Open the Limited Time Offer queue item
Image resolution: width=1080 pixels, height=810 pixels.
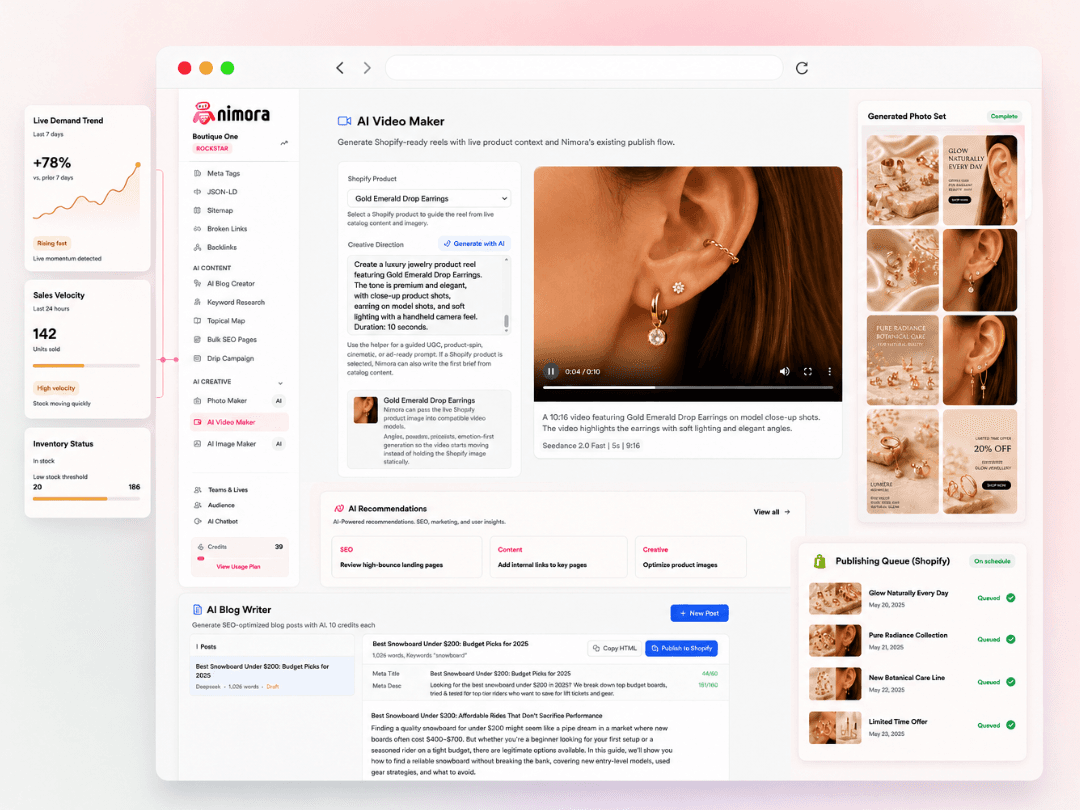click(912, 727)
